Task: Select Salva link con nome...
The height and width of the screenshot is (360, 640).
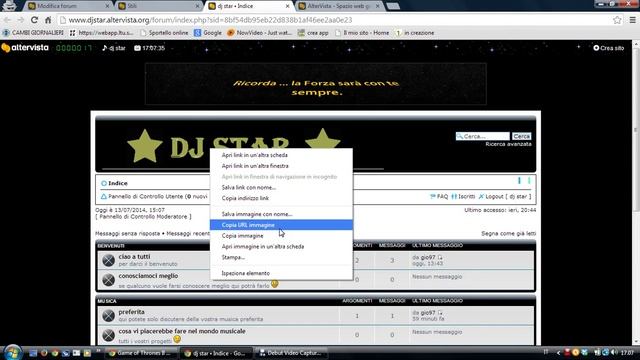Action: click(281, 187)
